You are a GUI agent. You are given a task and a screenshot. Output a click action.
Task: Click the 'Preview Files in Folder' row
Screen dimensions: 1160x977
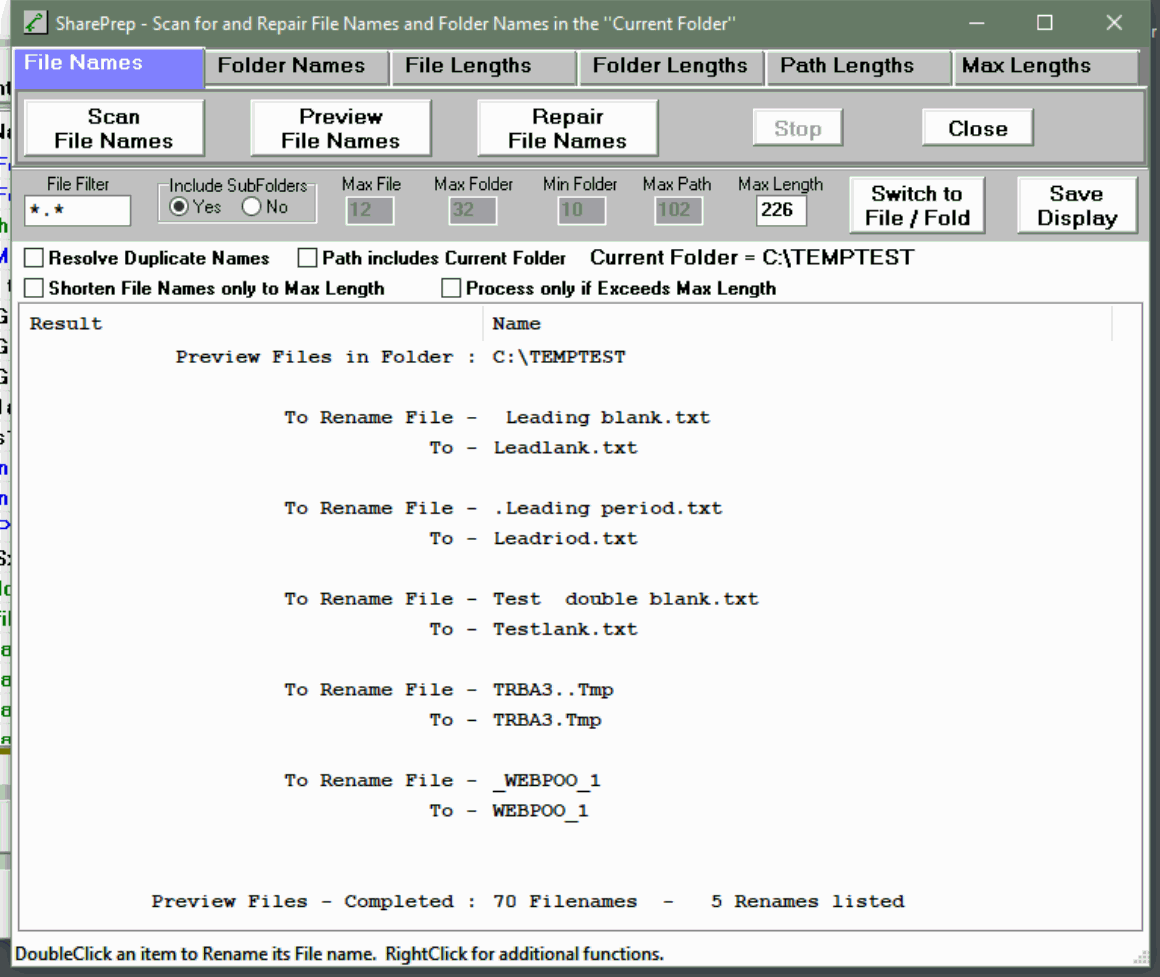400,357
